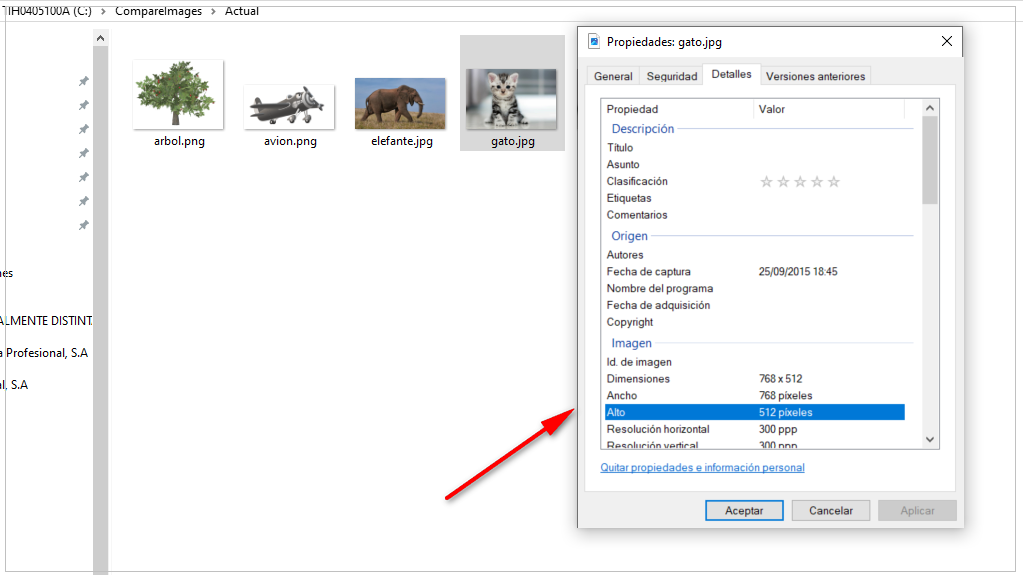
Task: Open the Versiones anteriores tab
Action: point(816,76)
